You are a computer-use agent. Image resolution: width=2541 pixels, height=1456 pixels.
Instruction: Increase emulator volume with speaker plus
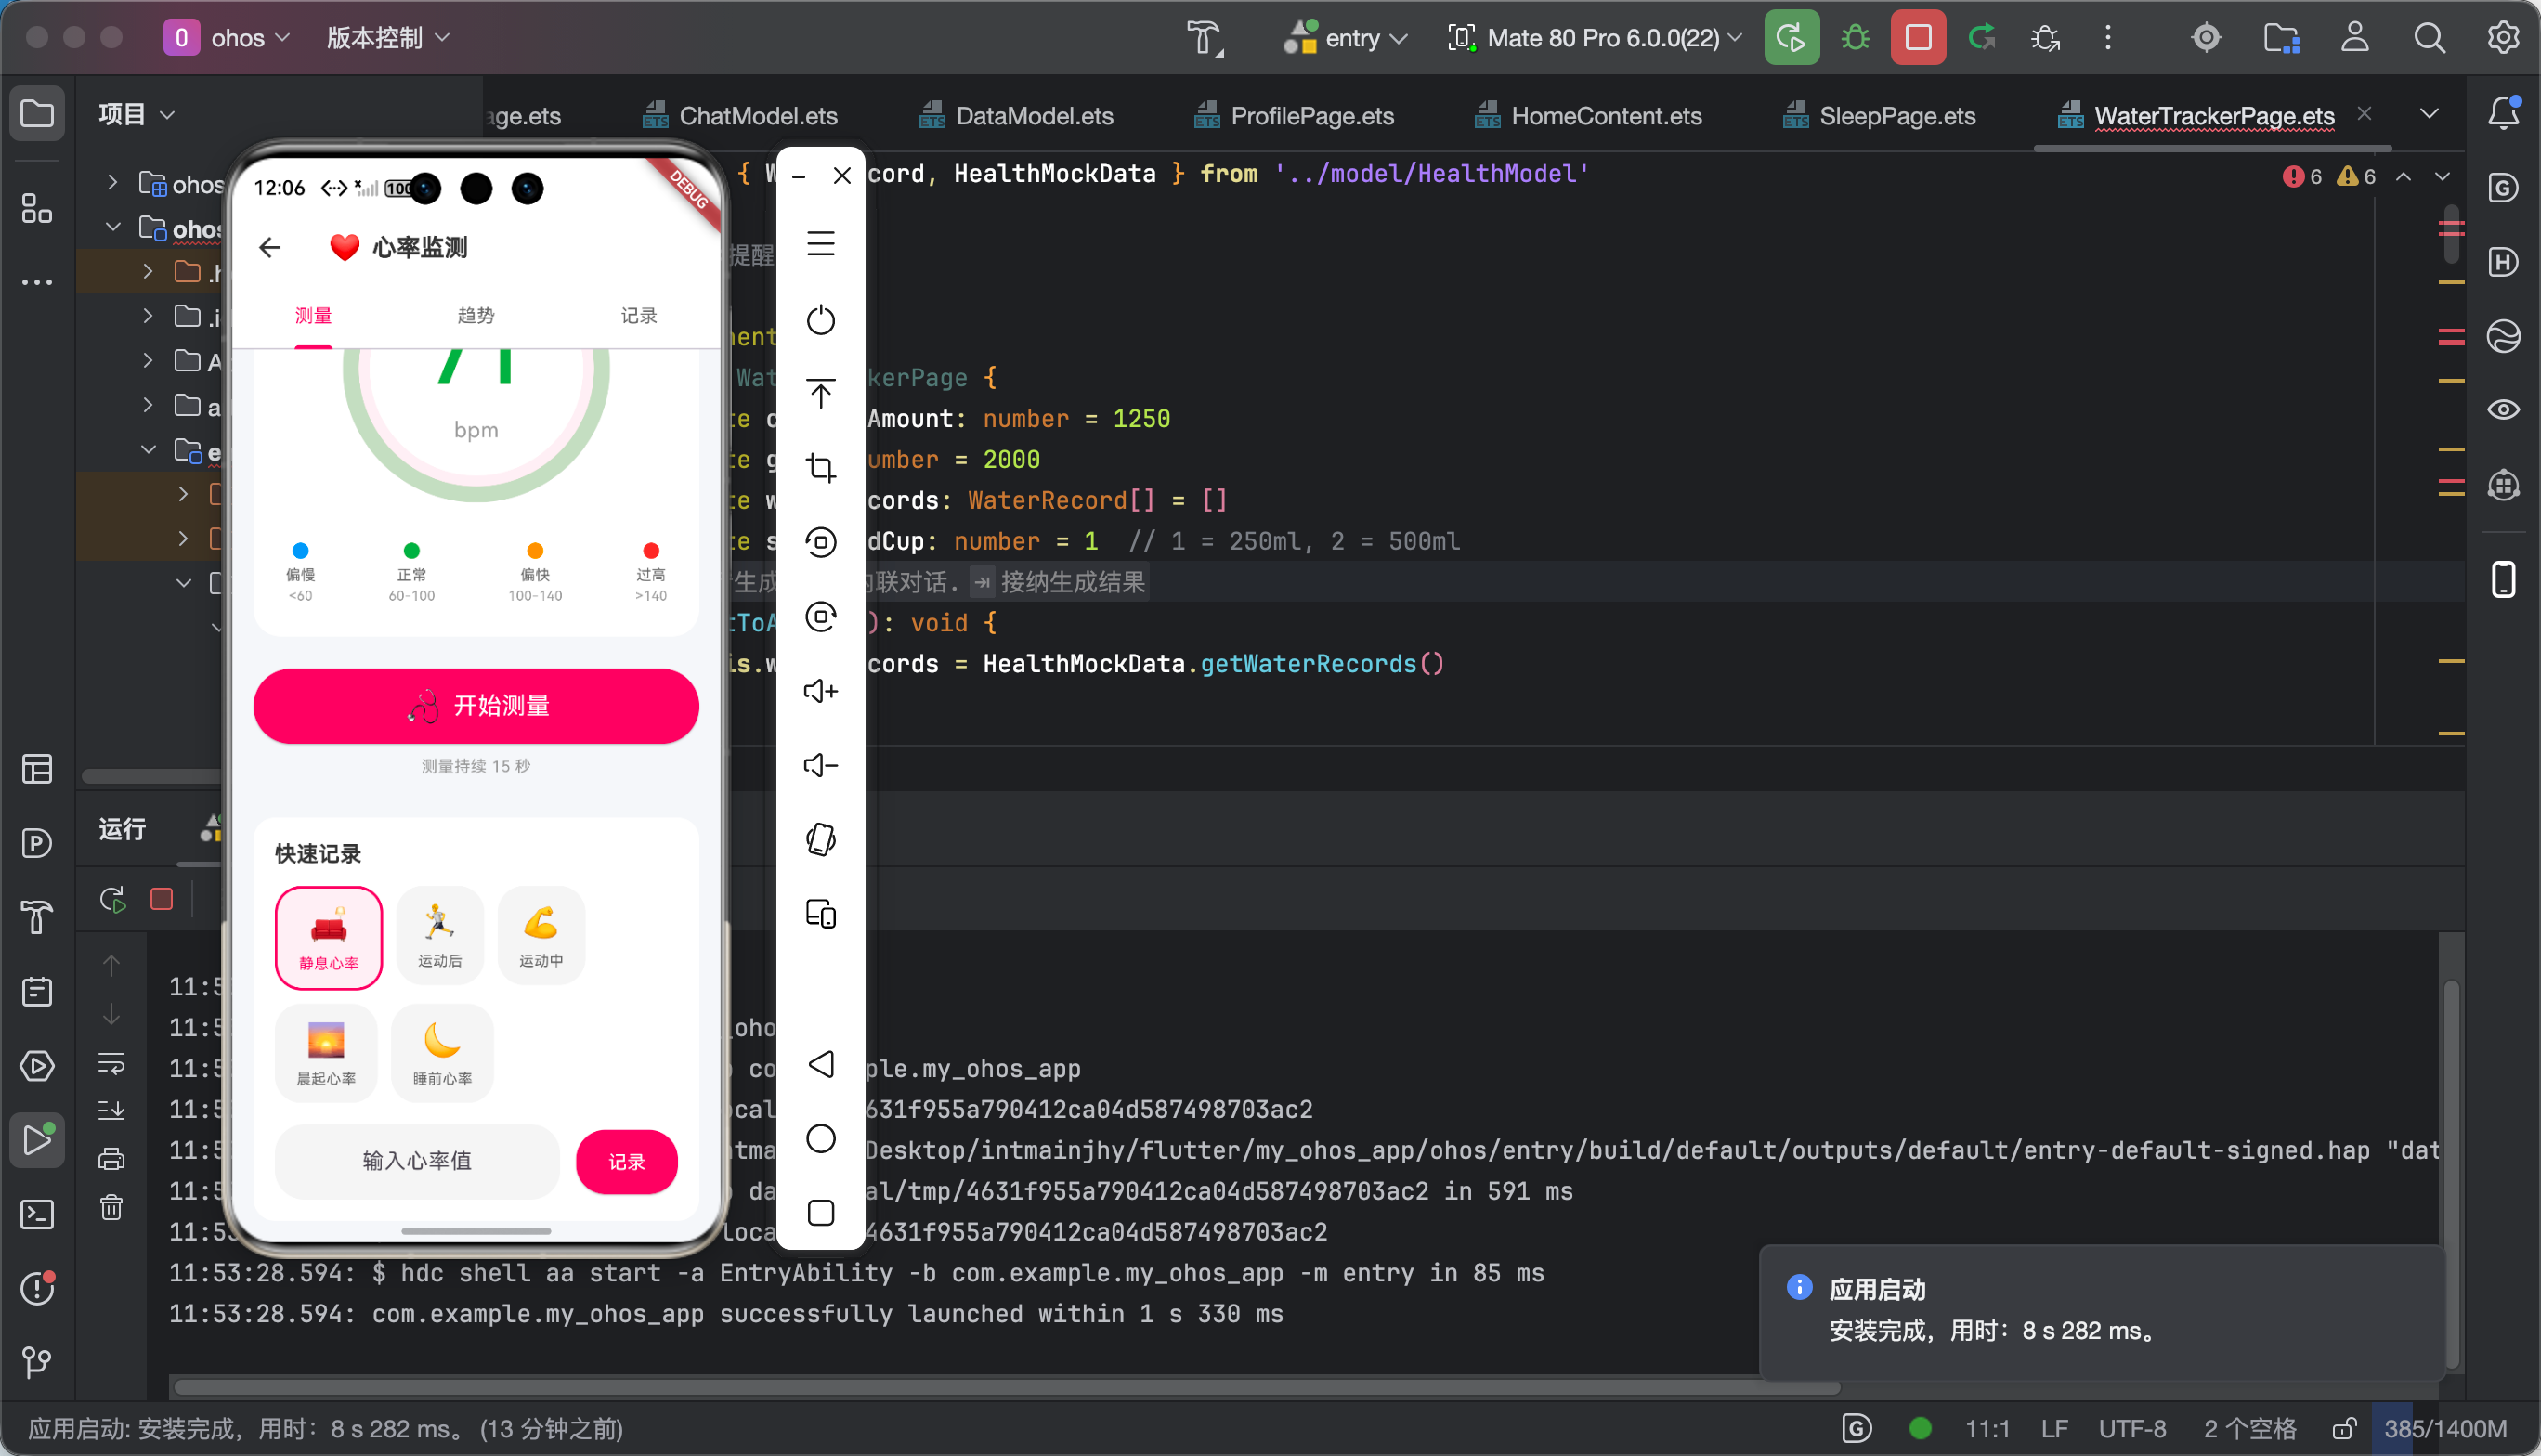point(821,691)
